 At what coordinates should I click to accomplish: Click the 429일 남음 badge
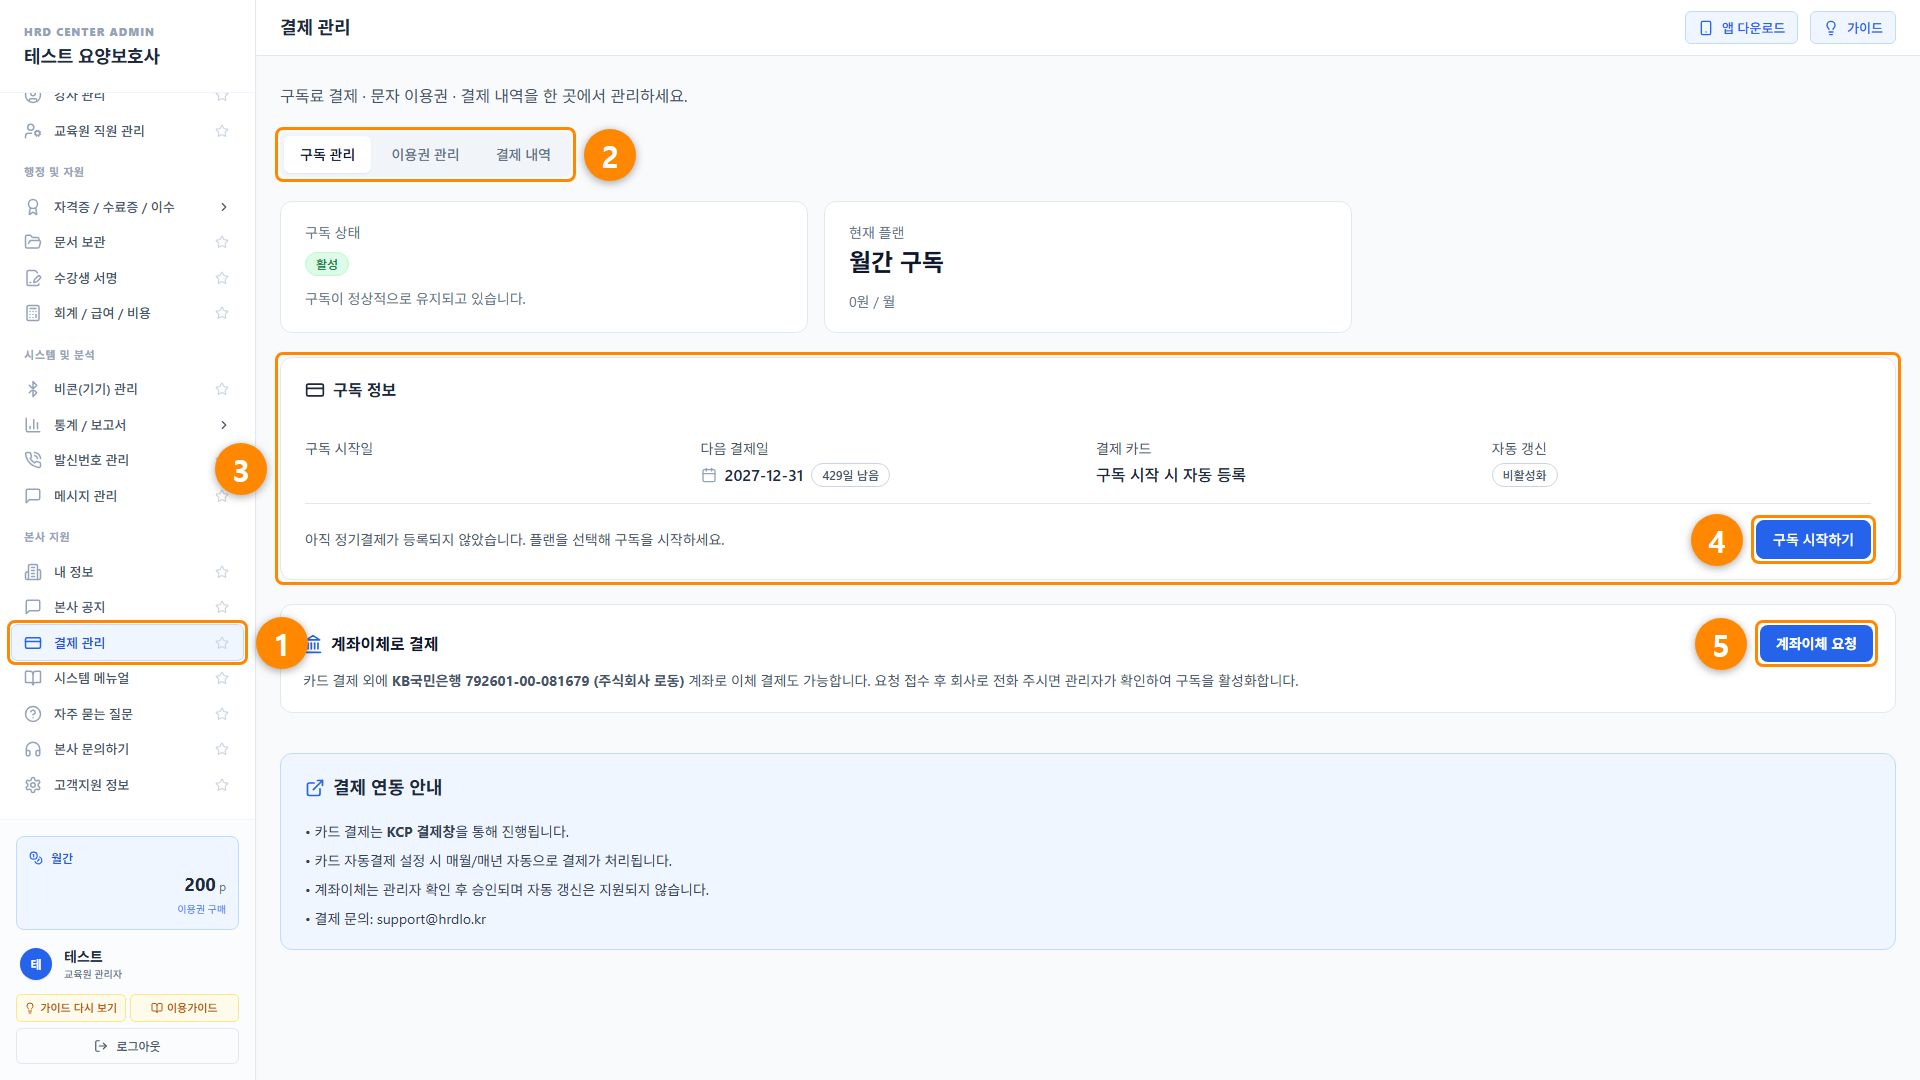click(850, 475)
